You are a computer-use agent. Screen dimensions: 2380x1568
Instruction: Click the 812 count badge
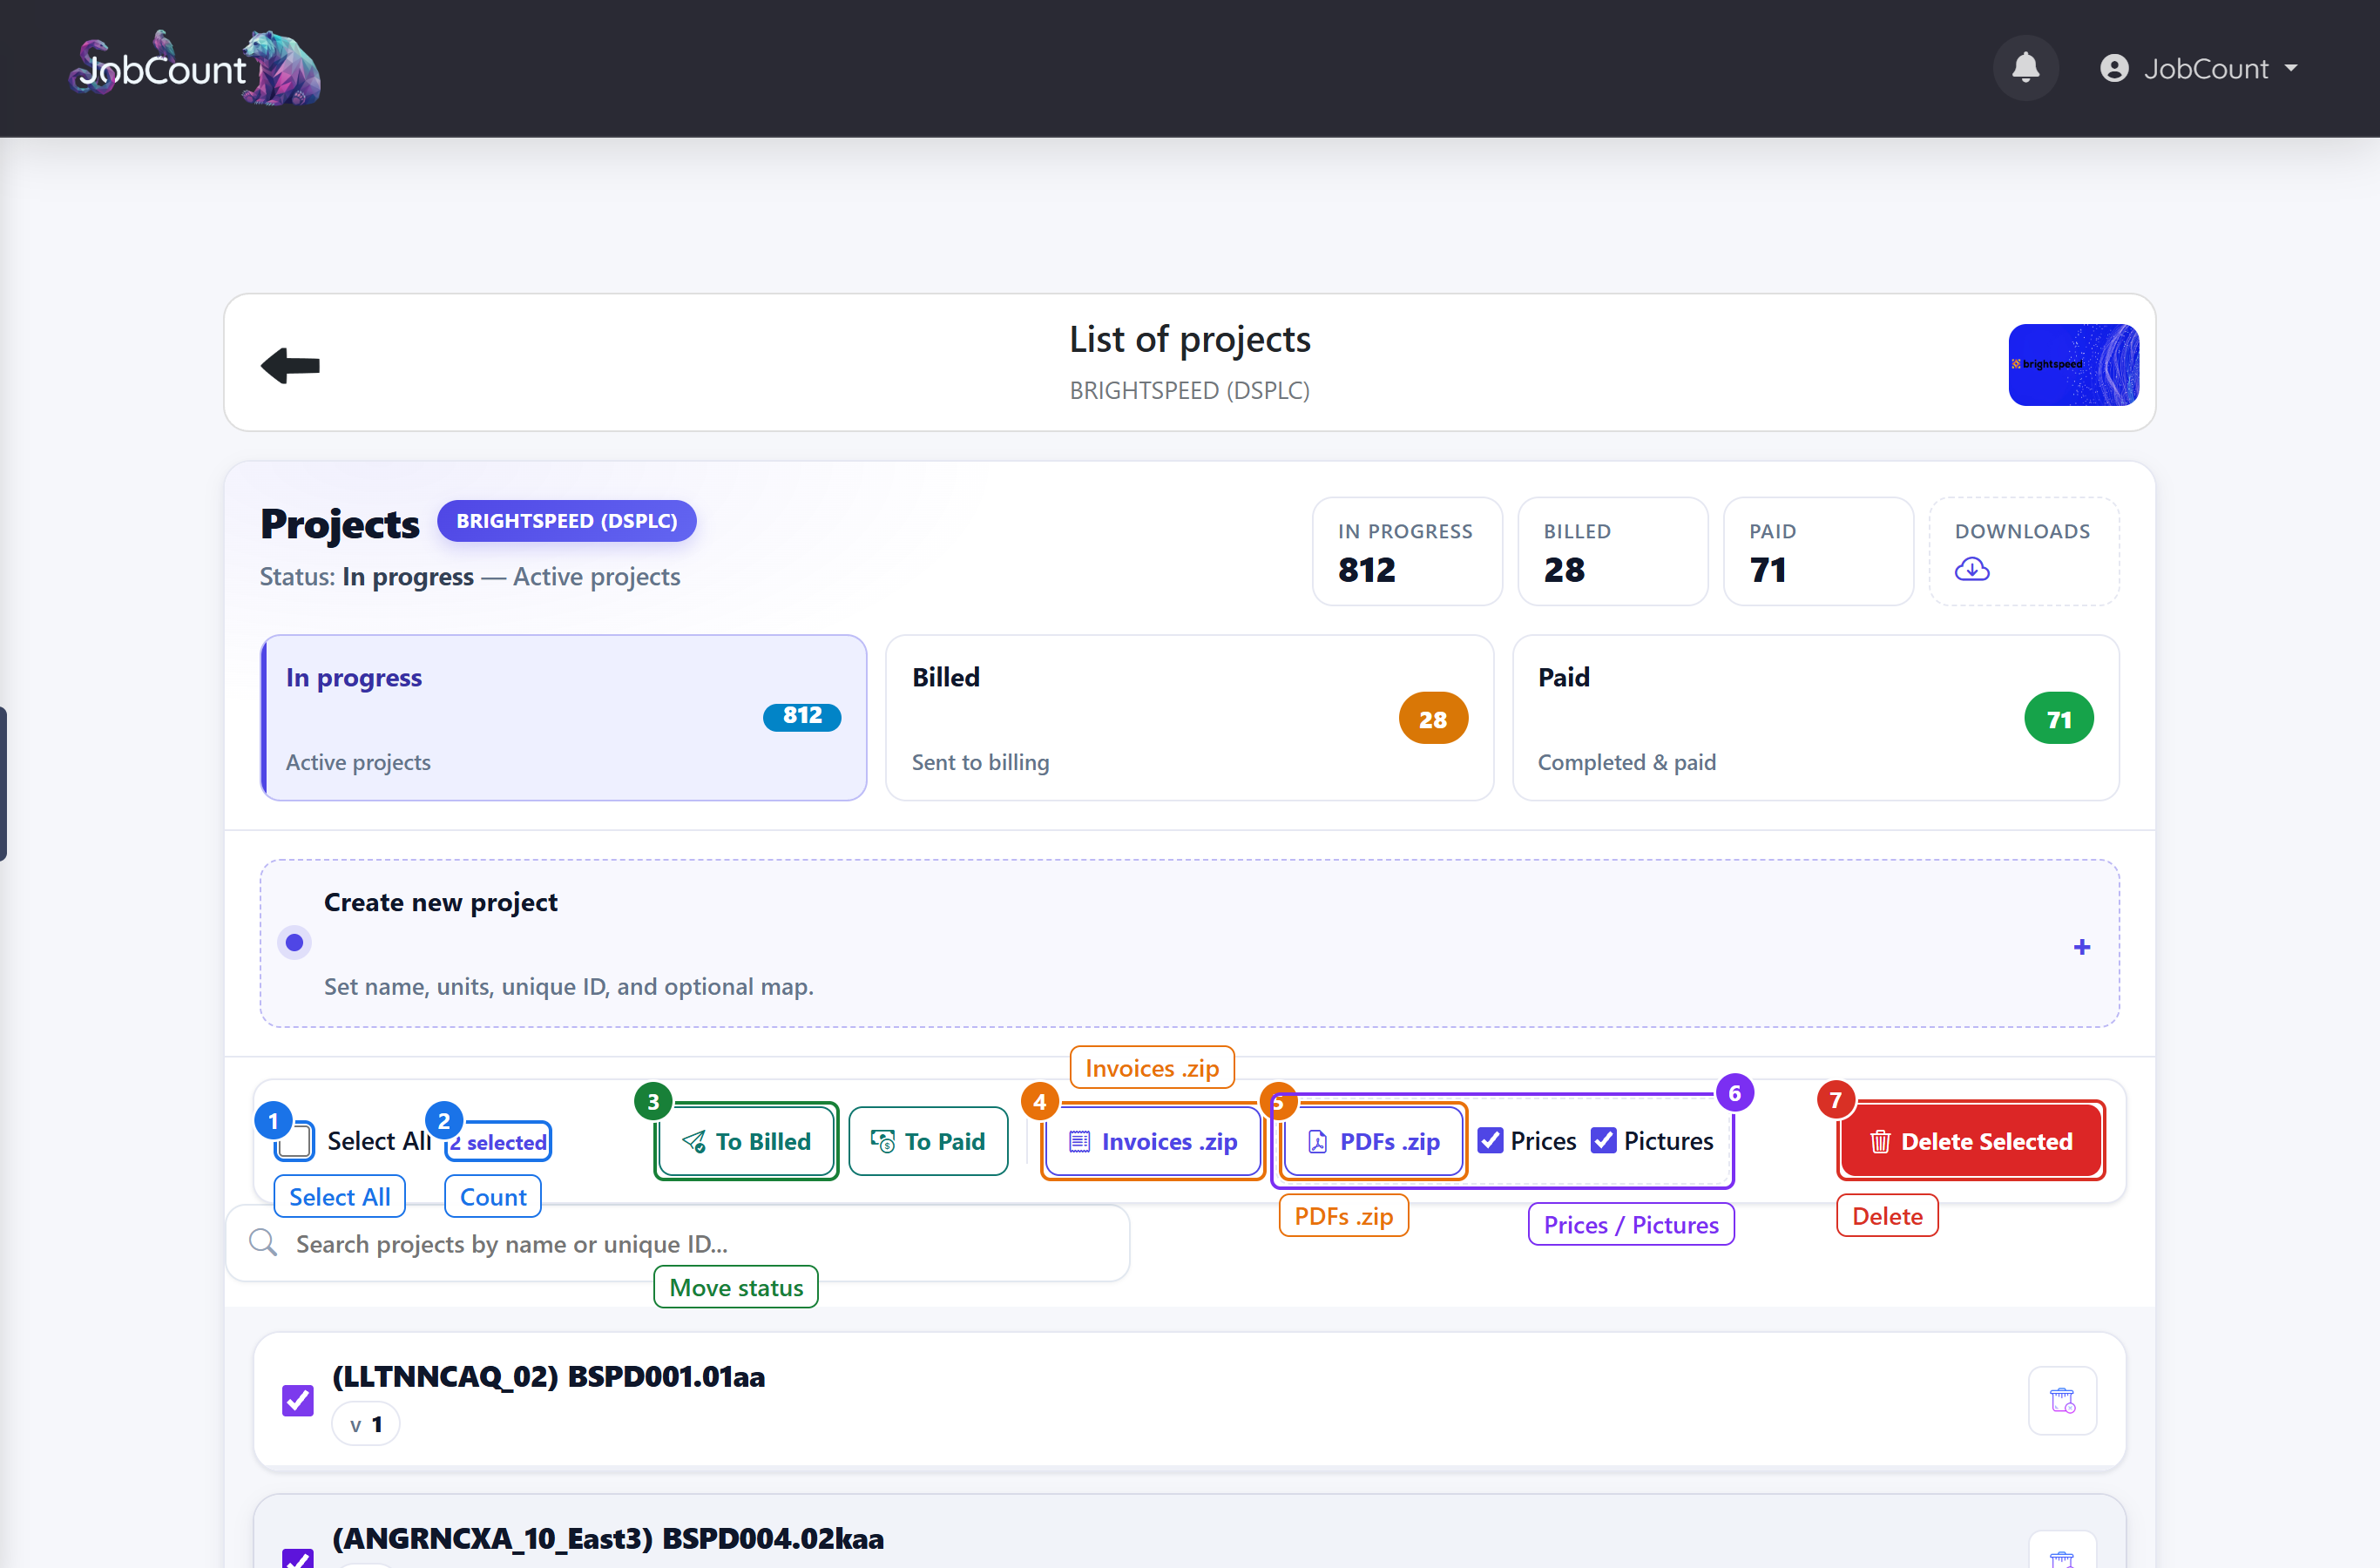click(x=802, y=716)
